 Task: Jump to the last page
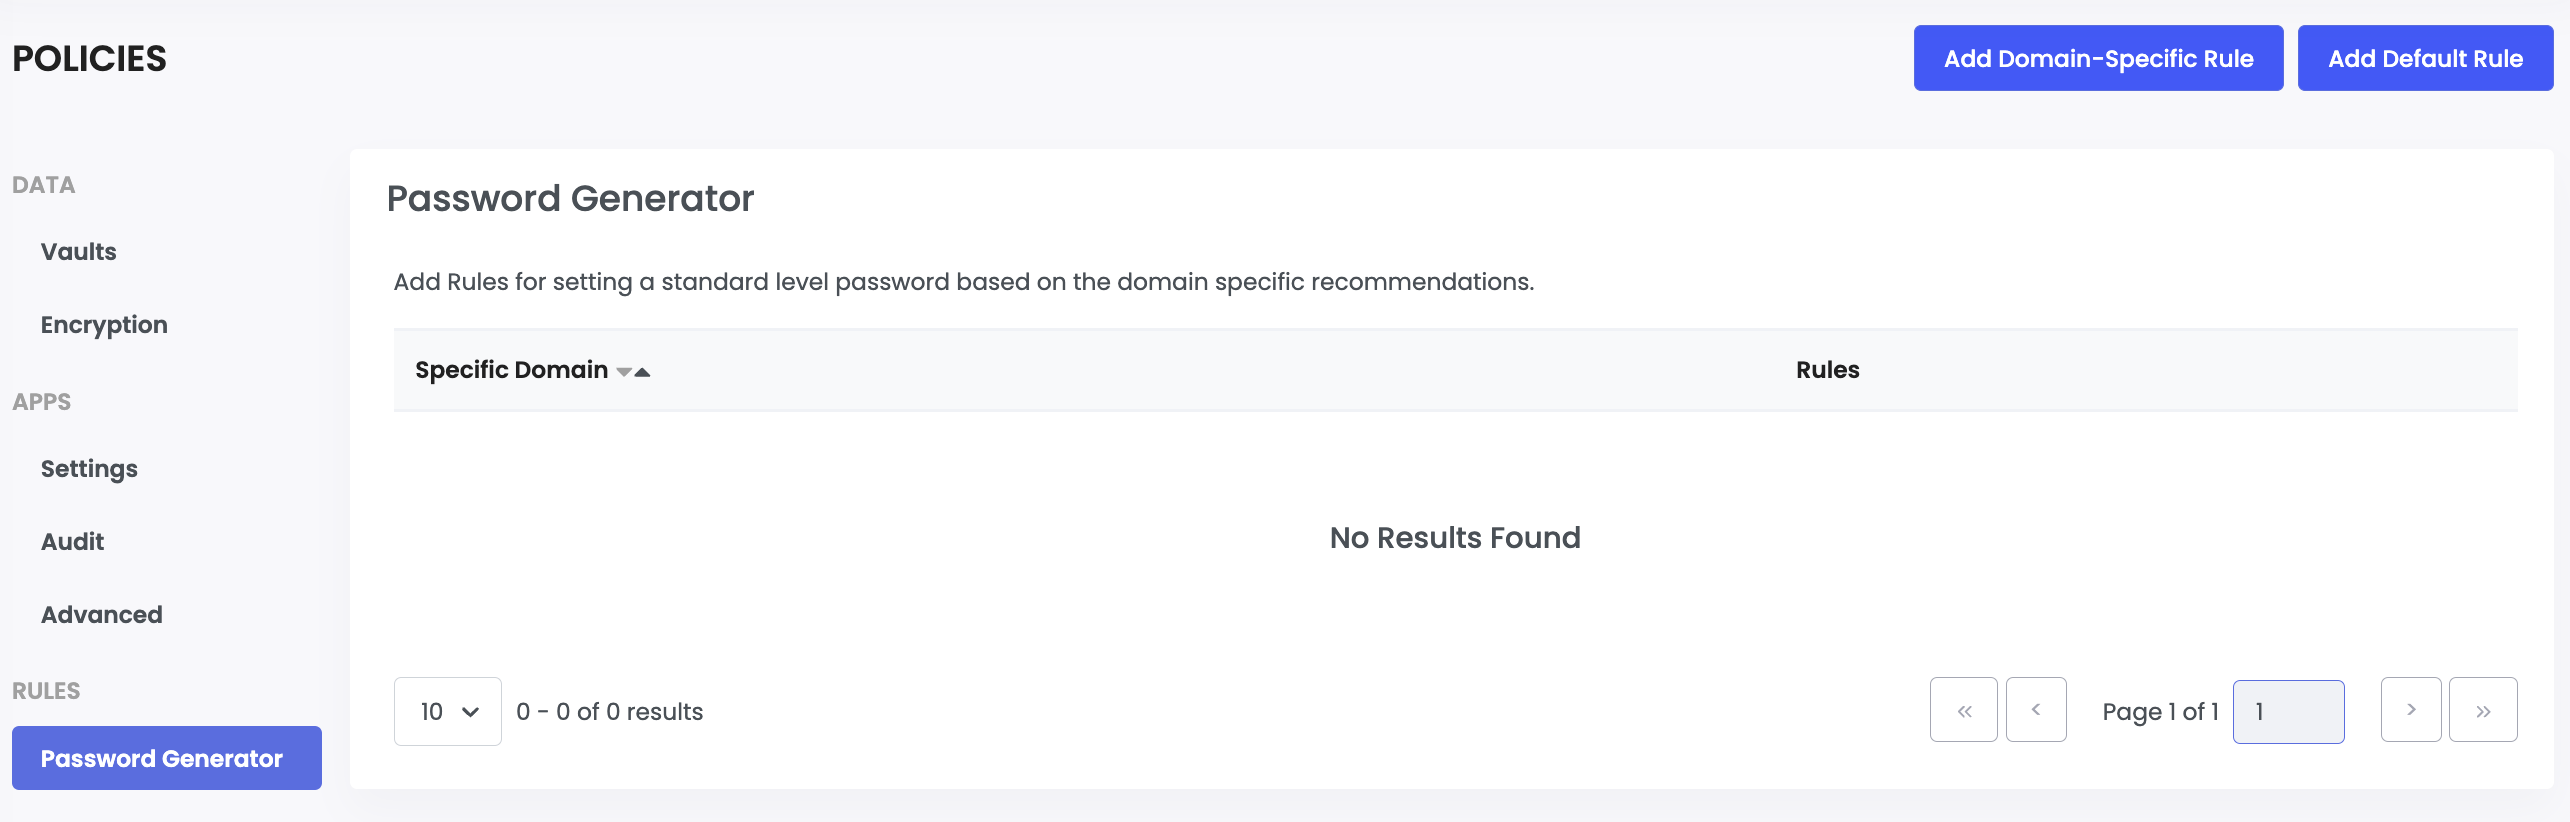(x=2483, y=710)
